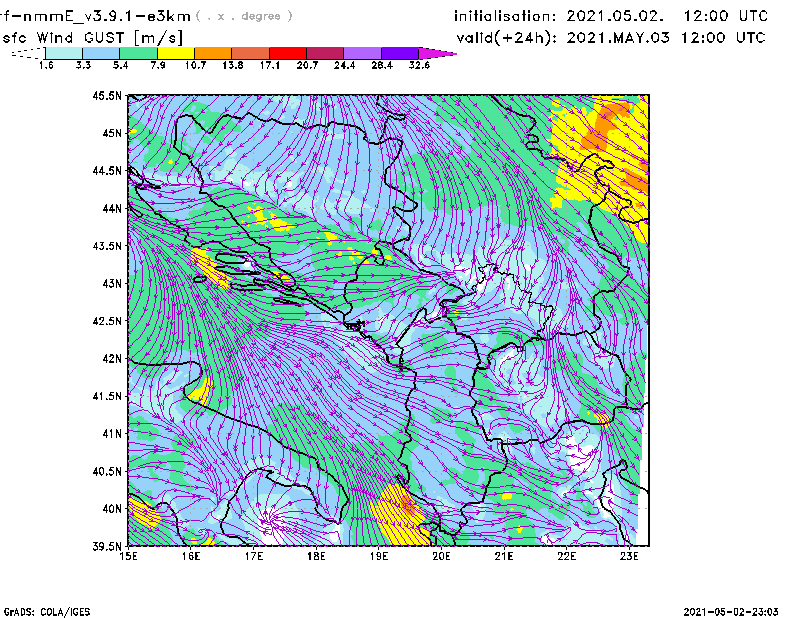Click the model name 'nmmE_v3.9.1-e3km' text
Screen dimensions: 800x618
[106, 16]
